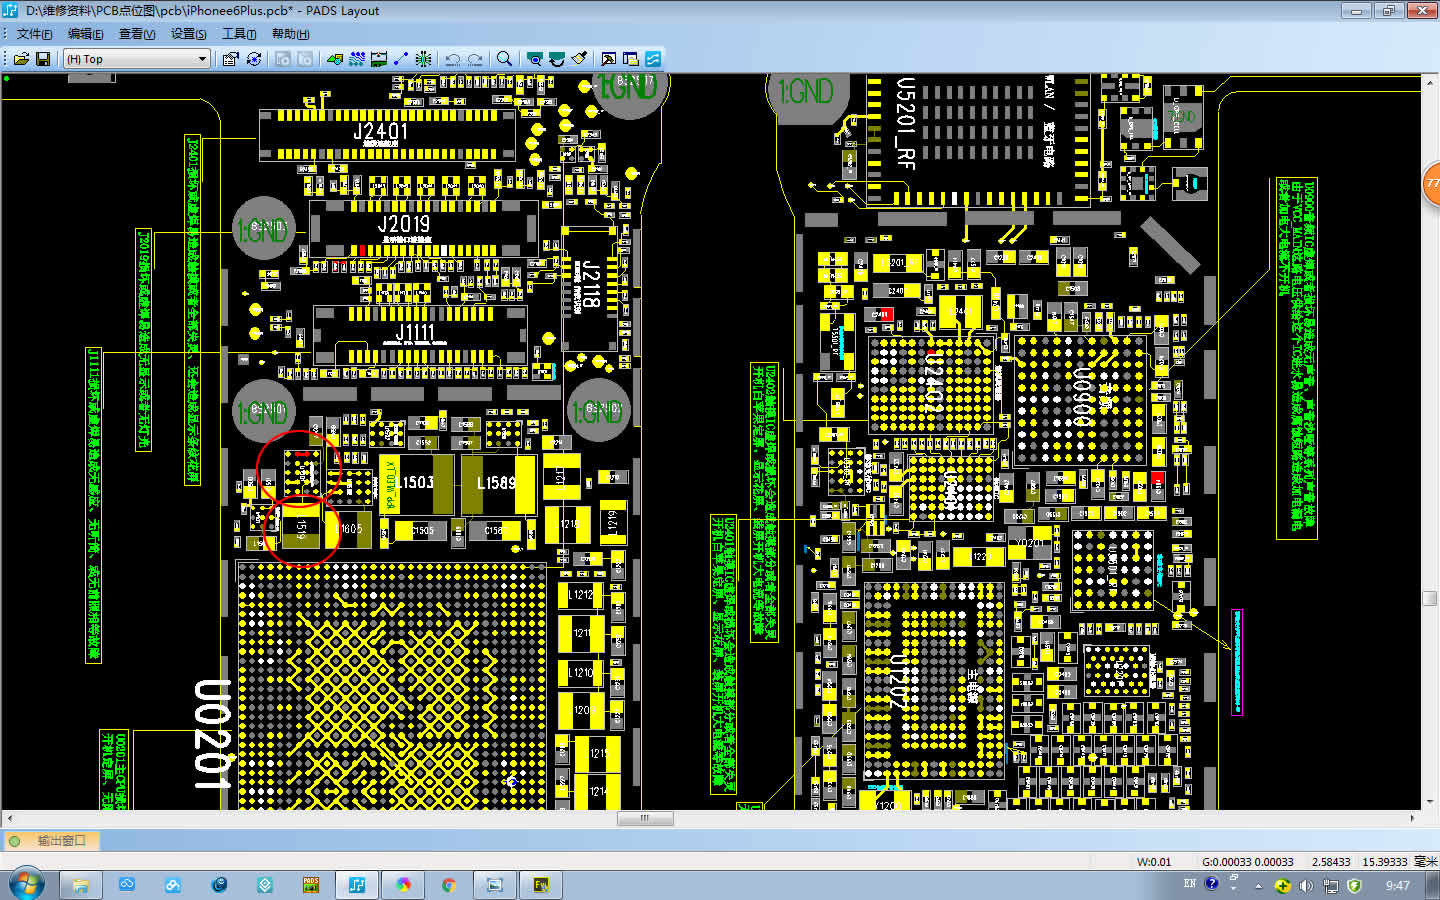Click the G:0.00033 grid status field
This screenshot has height=900, width=1440.
tap(1247, 862)
